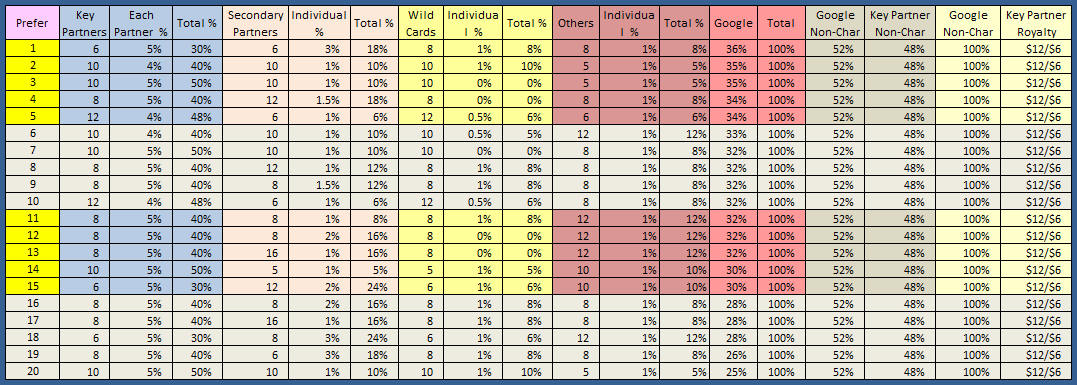
Task: Click Prefer cell numbered 11
Action: coord(32,218)
